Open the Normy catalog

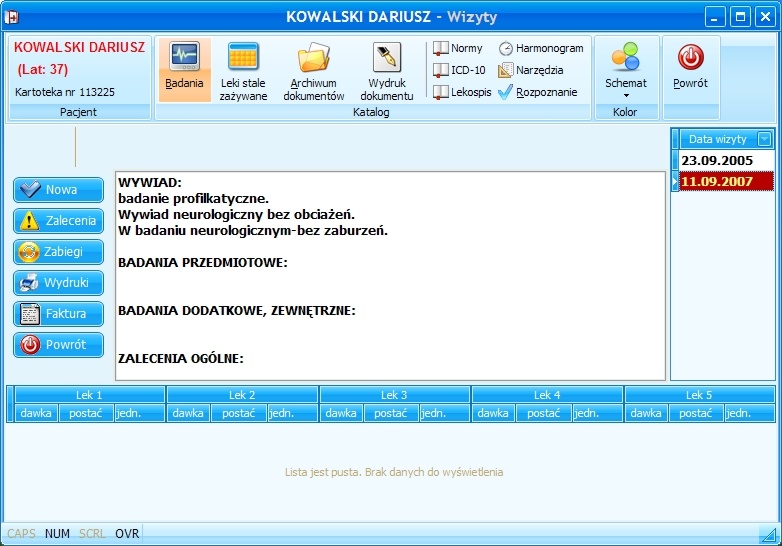click(458, 48)
